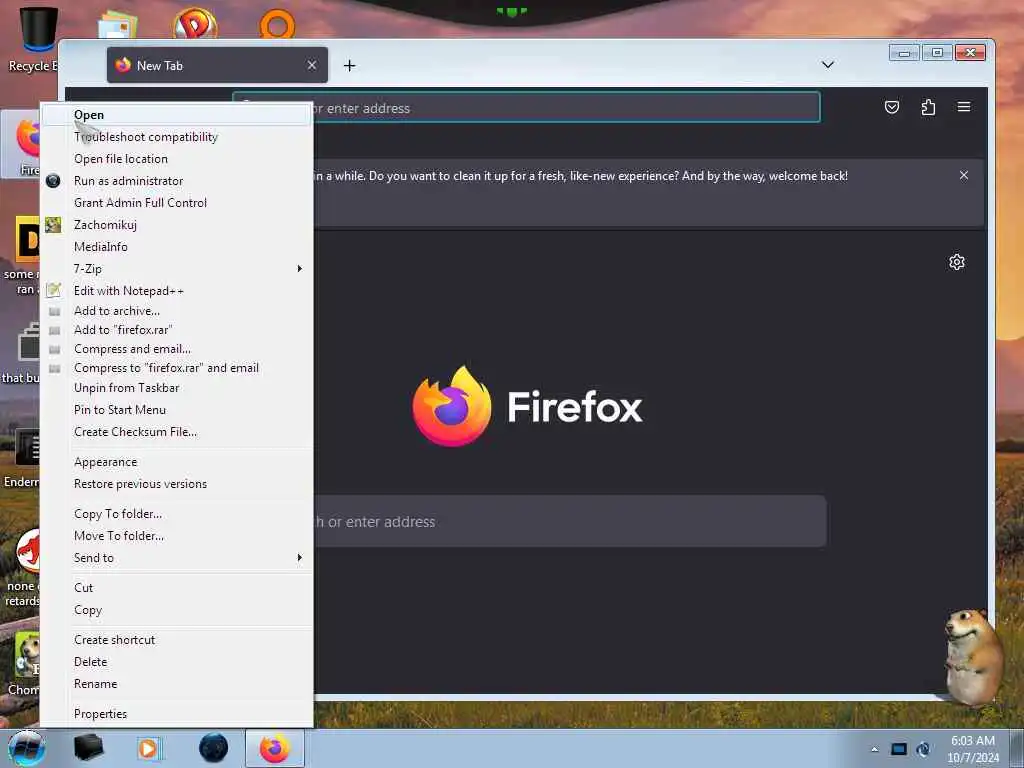This screenshot has width=1024, height=768.
Task: Choose Delete in the context menu
Action: [x=176, y=662]
